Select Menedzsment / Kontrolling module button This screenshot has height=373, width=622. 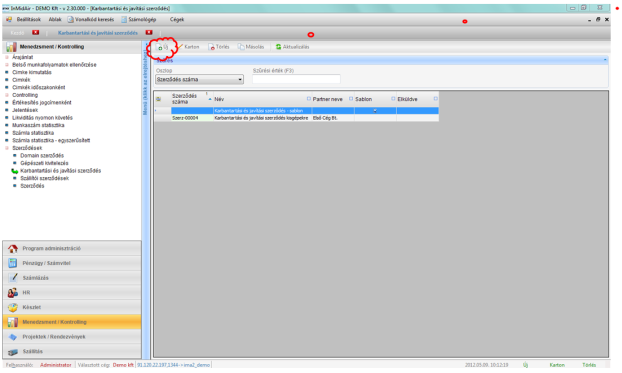(72, 322)
